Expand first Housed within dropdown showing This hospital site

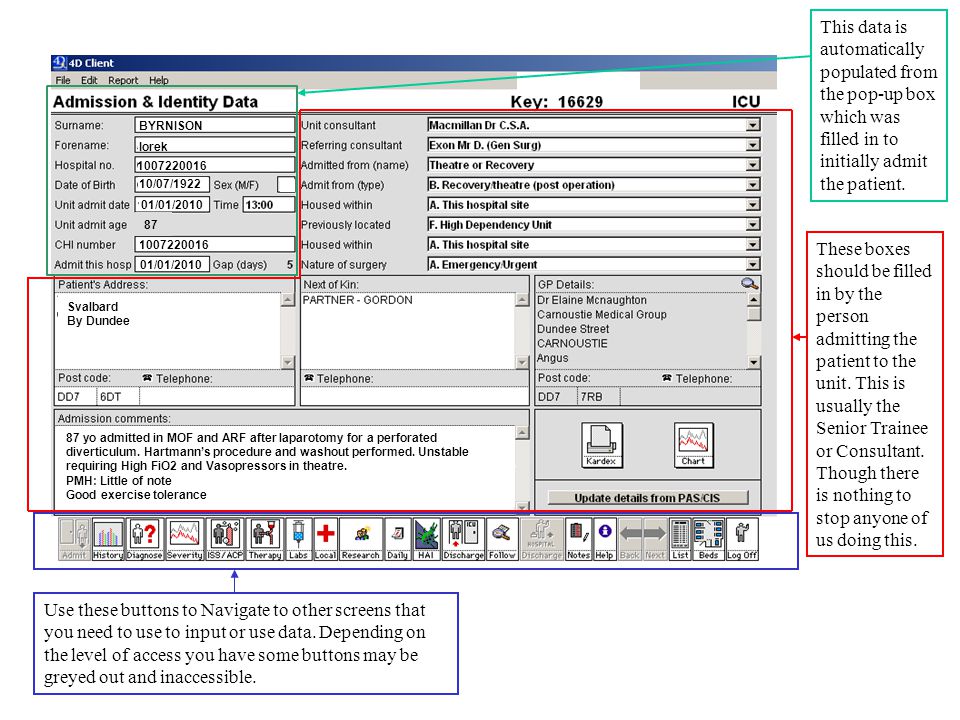753,204
